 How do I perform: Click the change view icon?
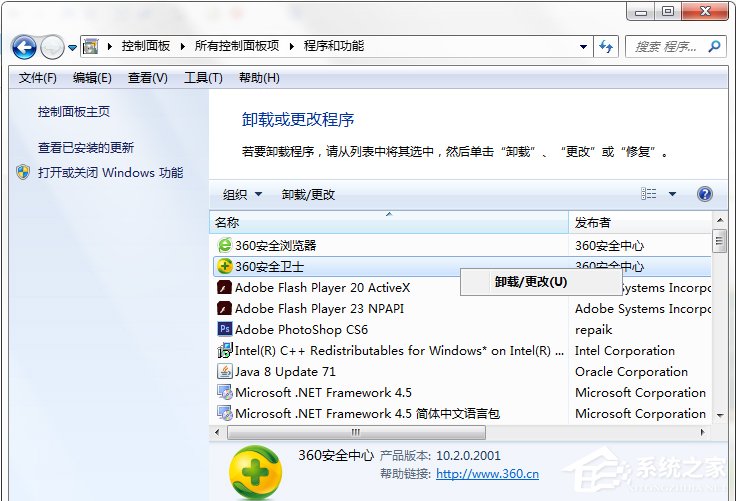coord(649,193)
